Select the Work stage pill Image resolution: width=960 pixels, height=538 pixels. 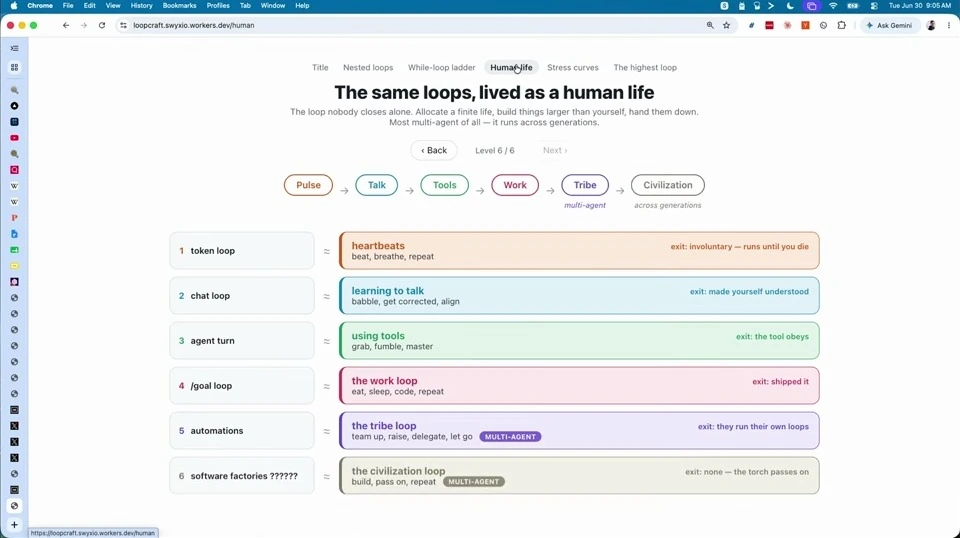click(515, 185)
